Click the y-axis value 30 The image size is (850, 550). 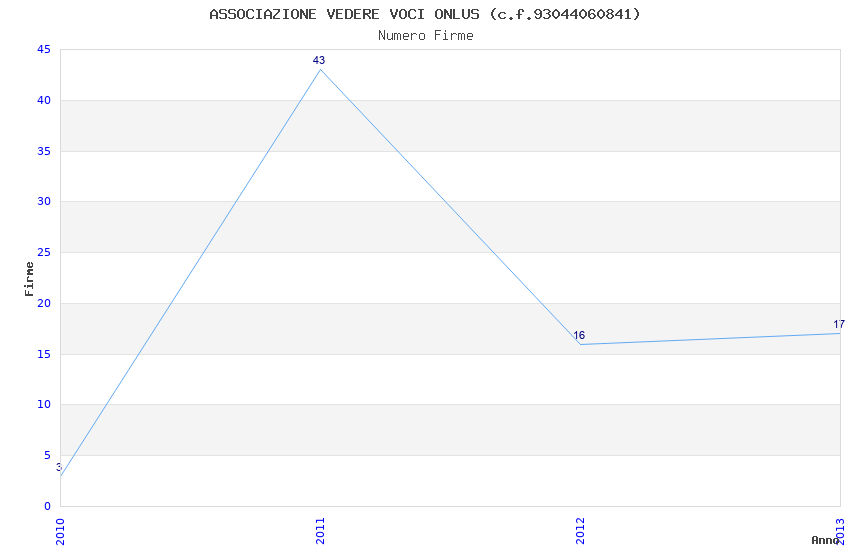coord(44,202)
